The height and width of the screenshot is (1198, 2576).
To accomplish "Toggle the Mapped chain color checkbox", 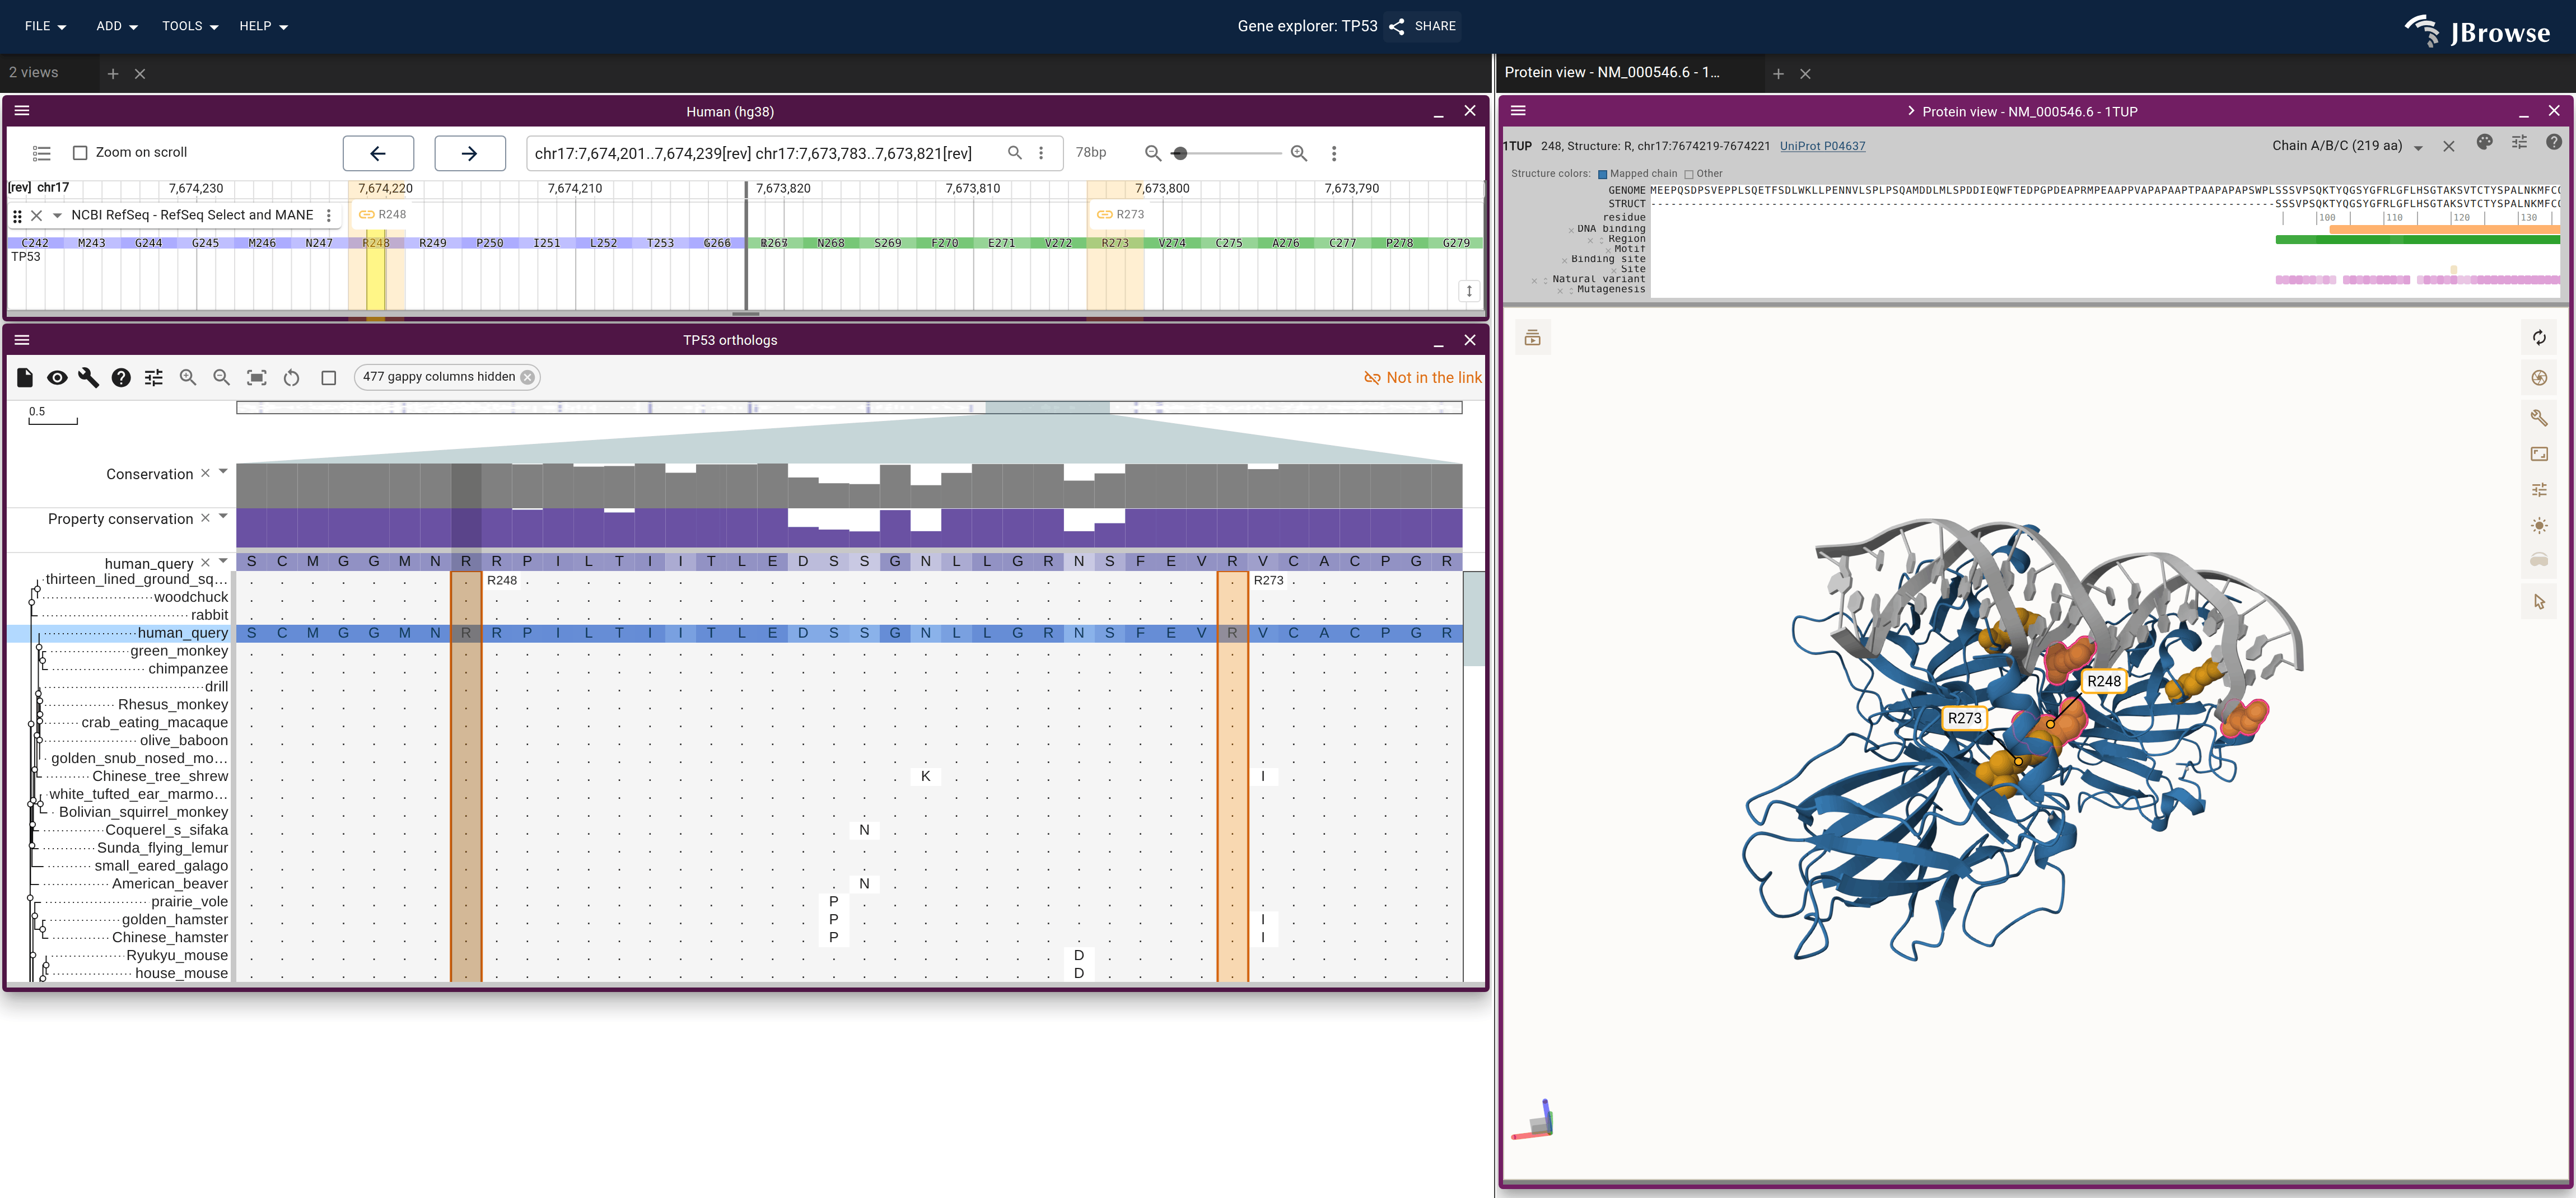I will (x=1602, y=174).
